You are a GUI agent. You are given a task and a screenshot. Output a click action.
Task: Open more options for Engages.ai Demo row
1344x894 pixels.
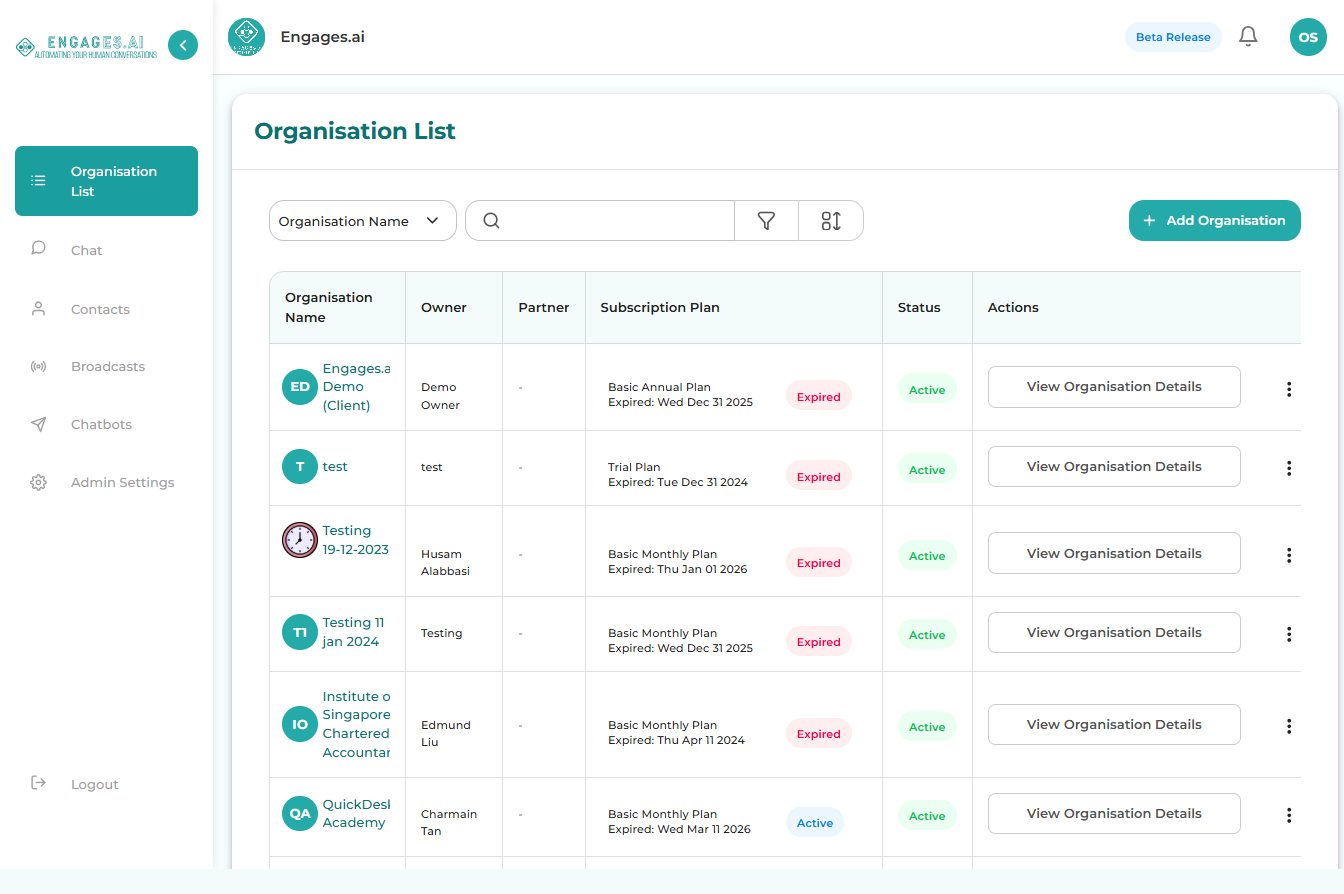coord(1289,389)
